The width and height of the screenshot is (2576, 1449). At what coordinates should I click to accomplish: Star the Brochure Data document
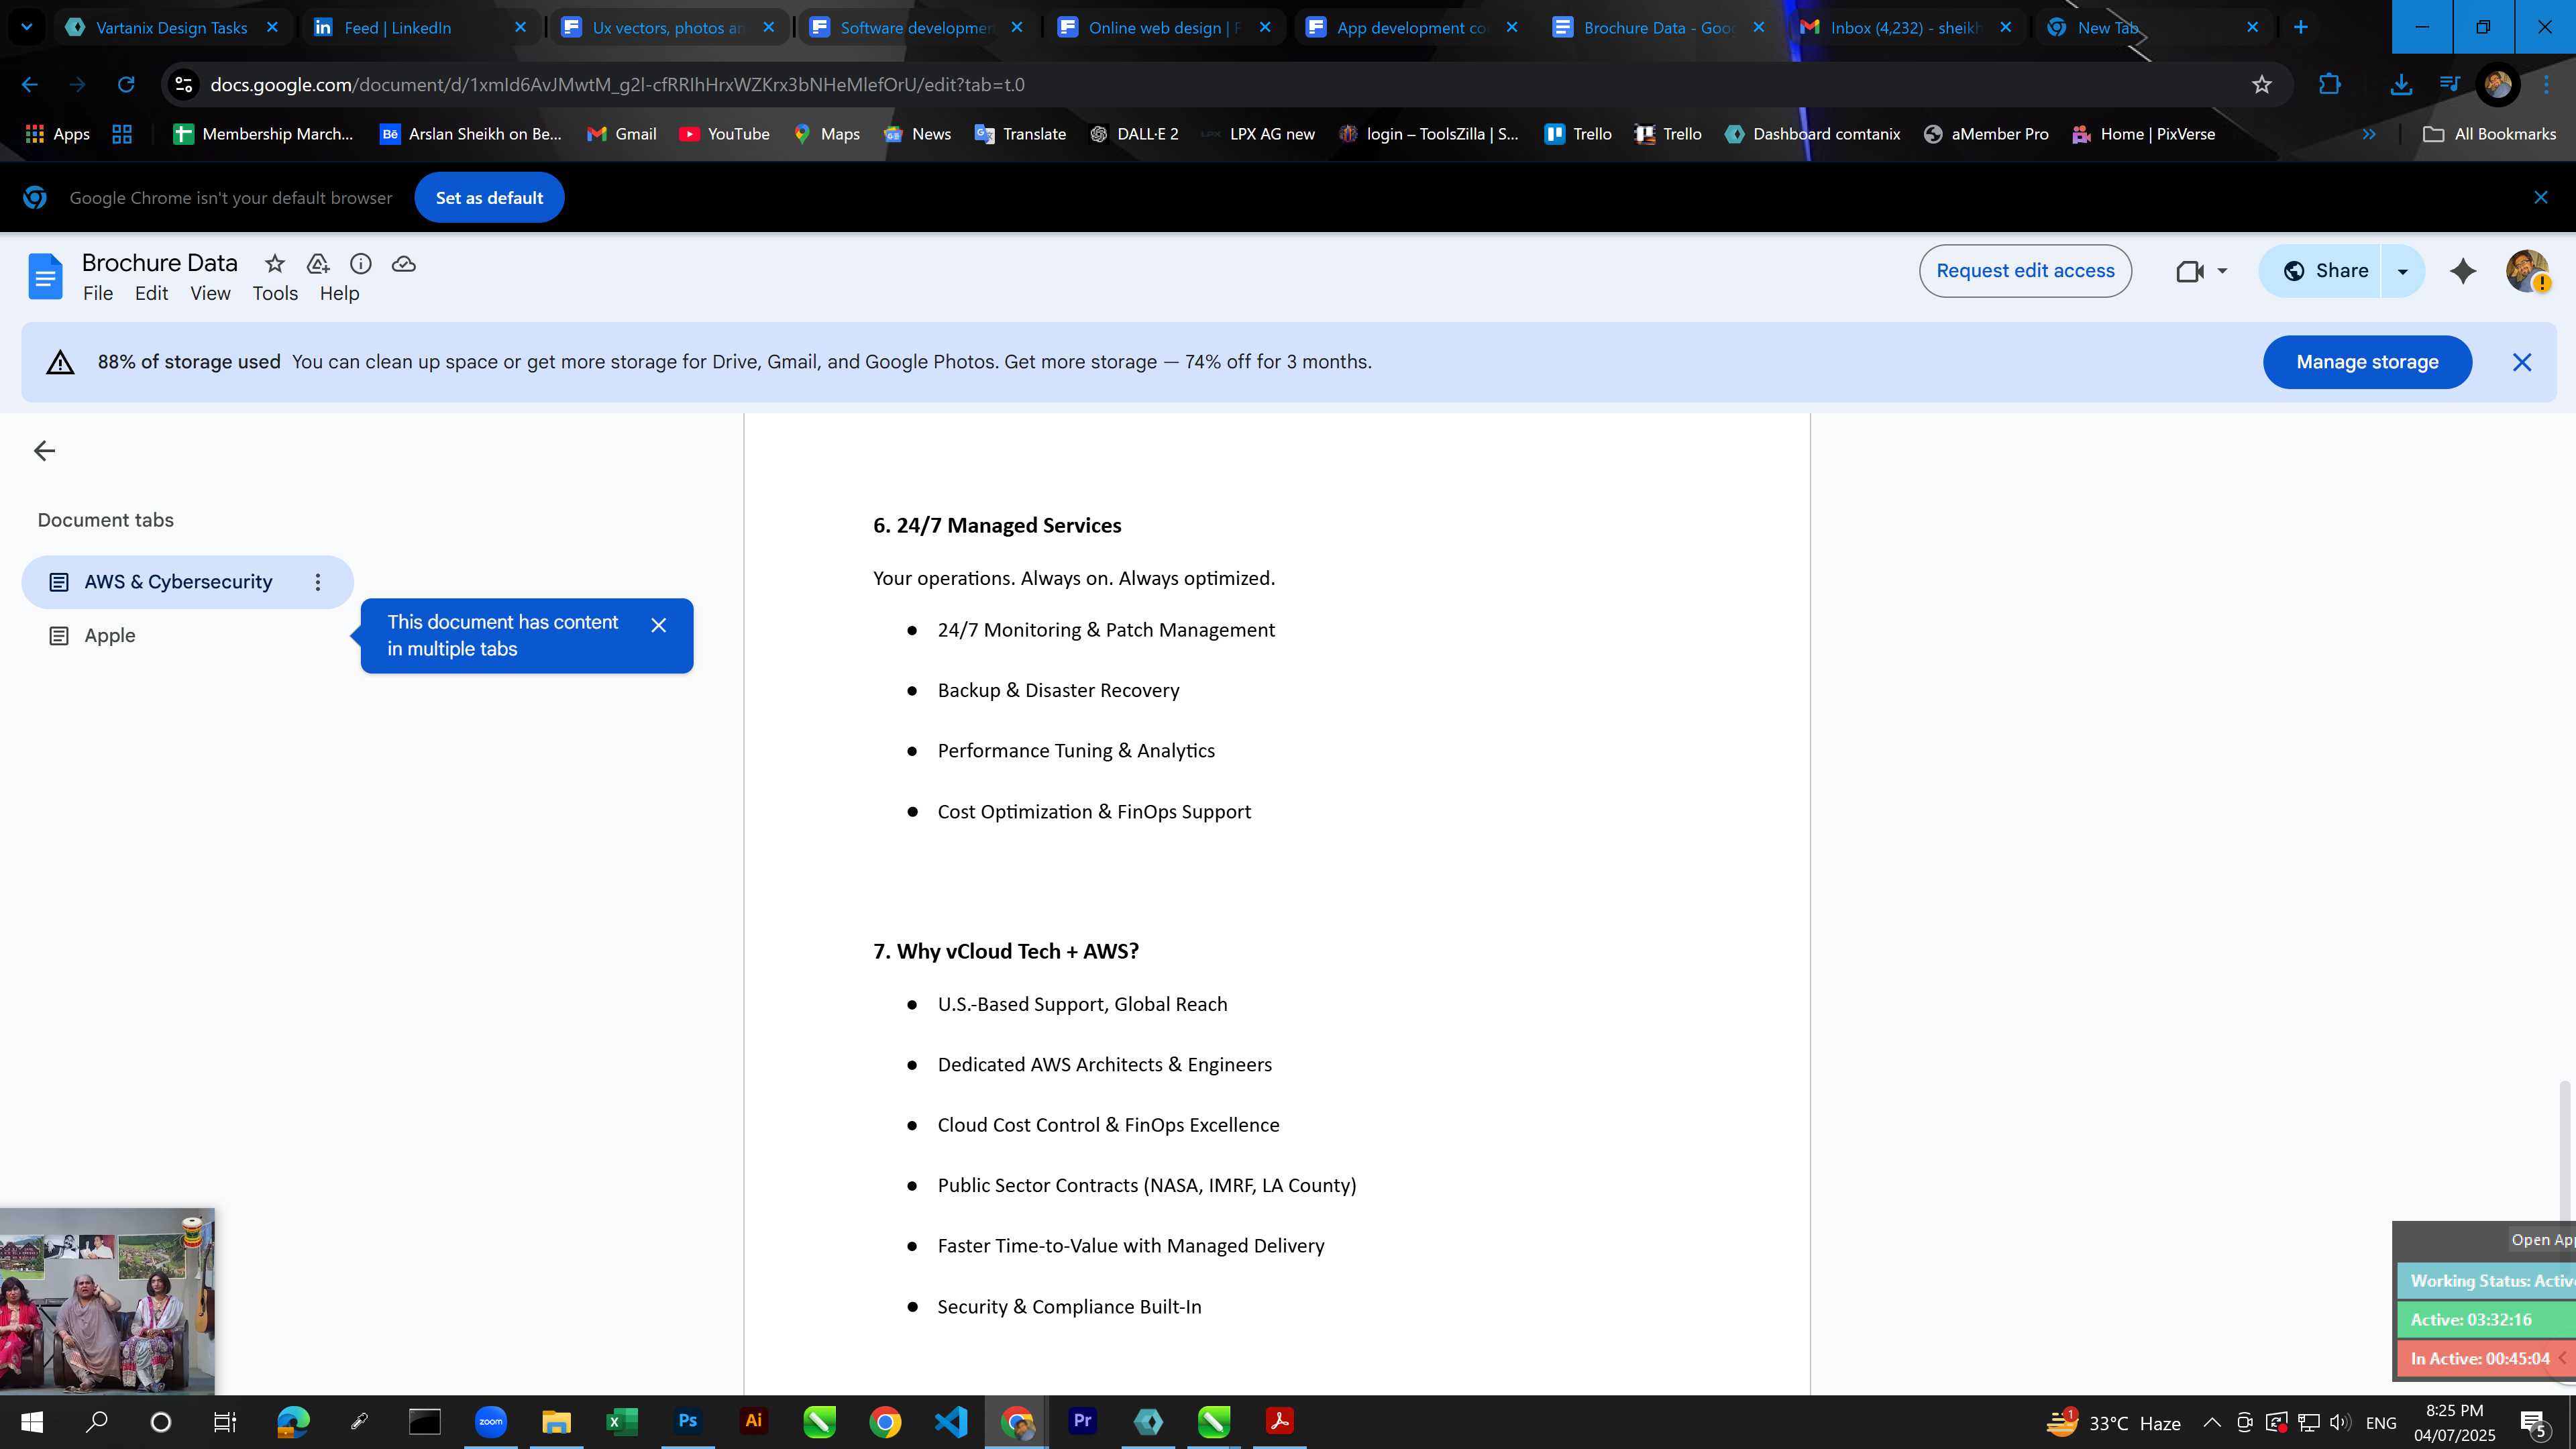(x=274, y=264)
